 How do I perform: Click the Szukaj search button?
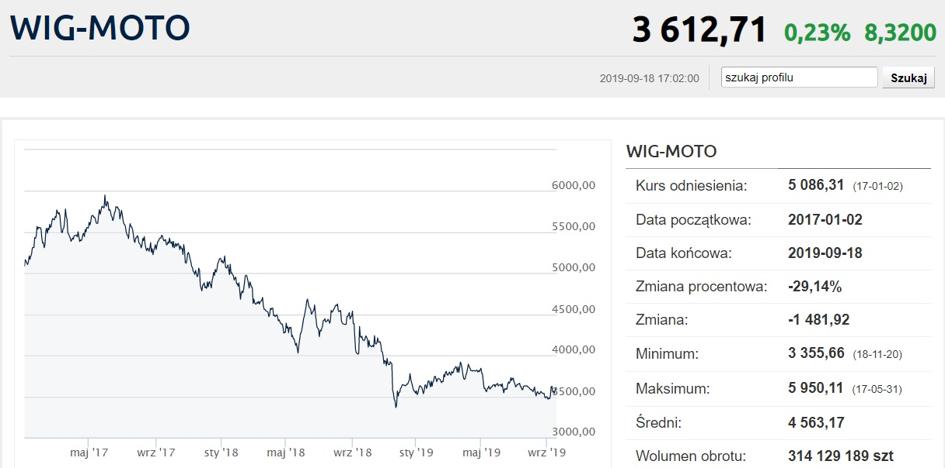point(908,78)
